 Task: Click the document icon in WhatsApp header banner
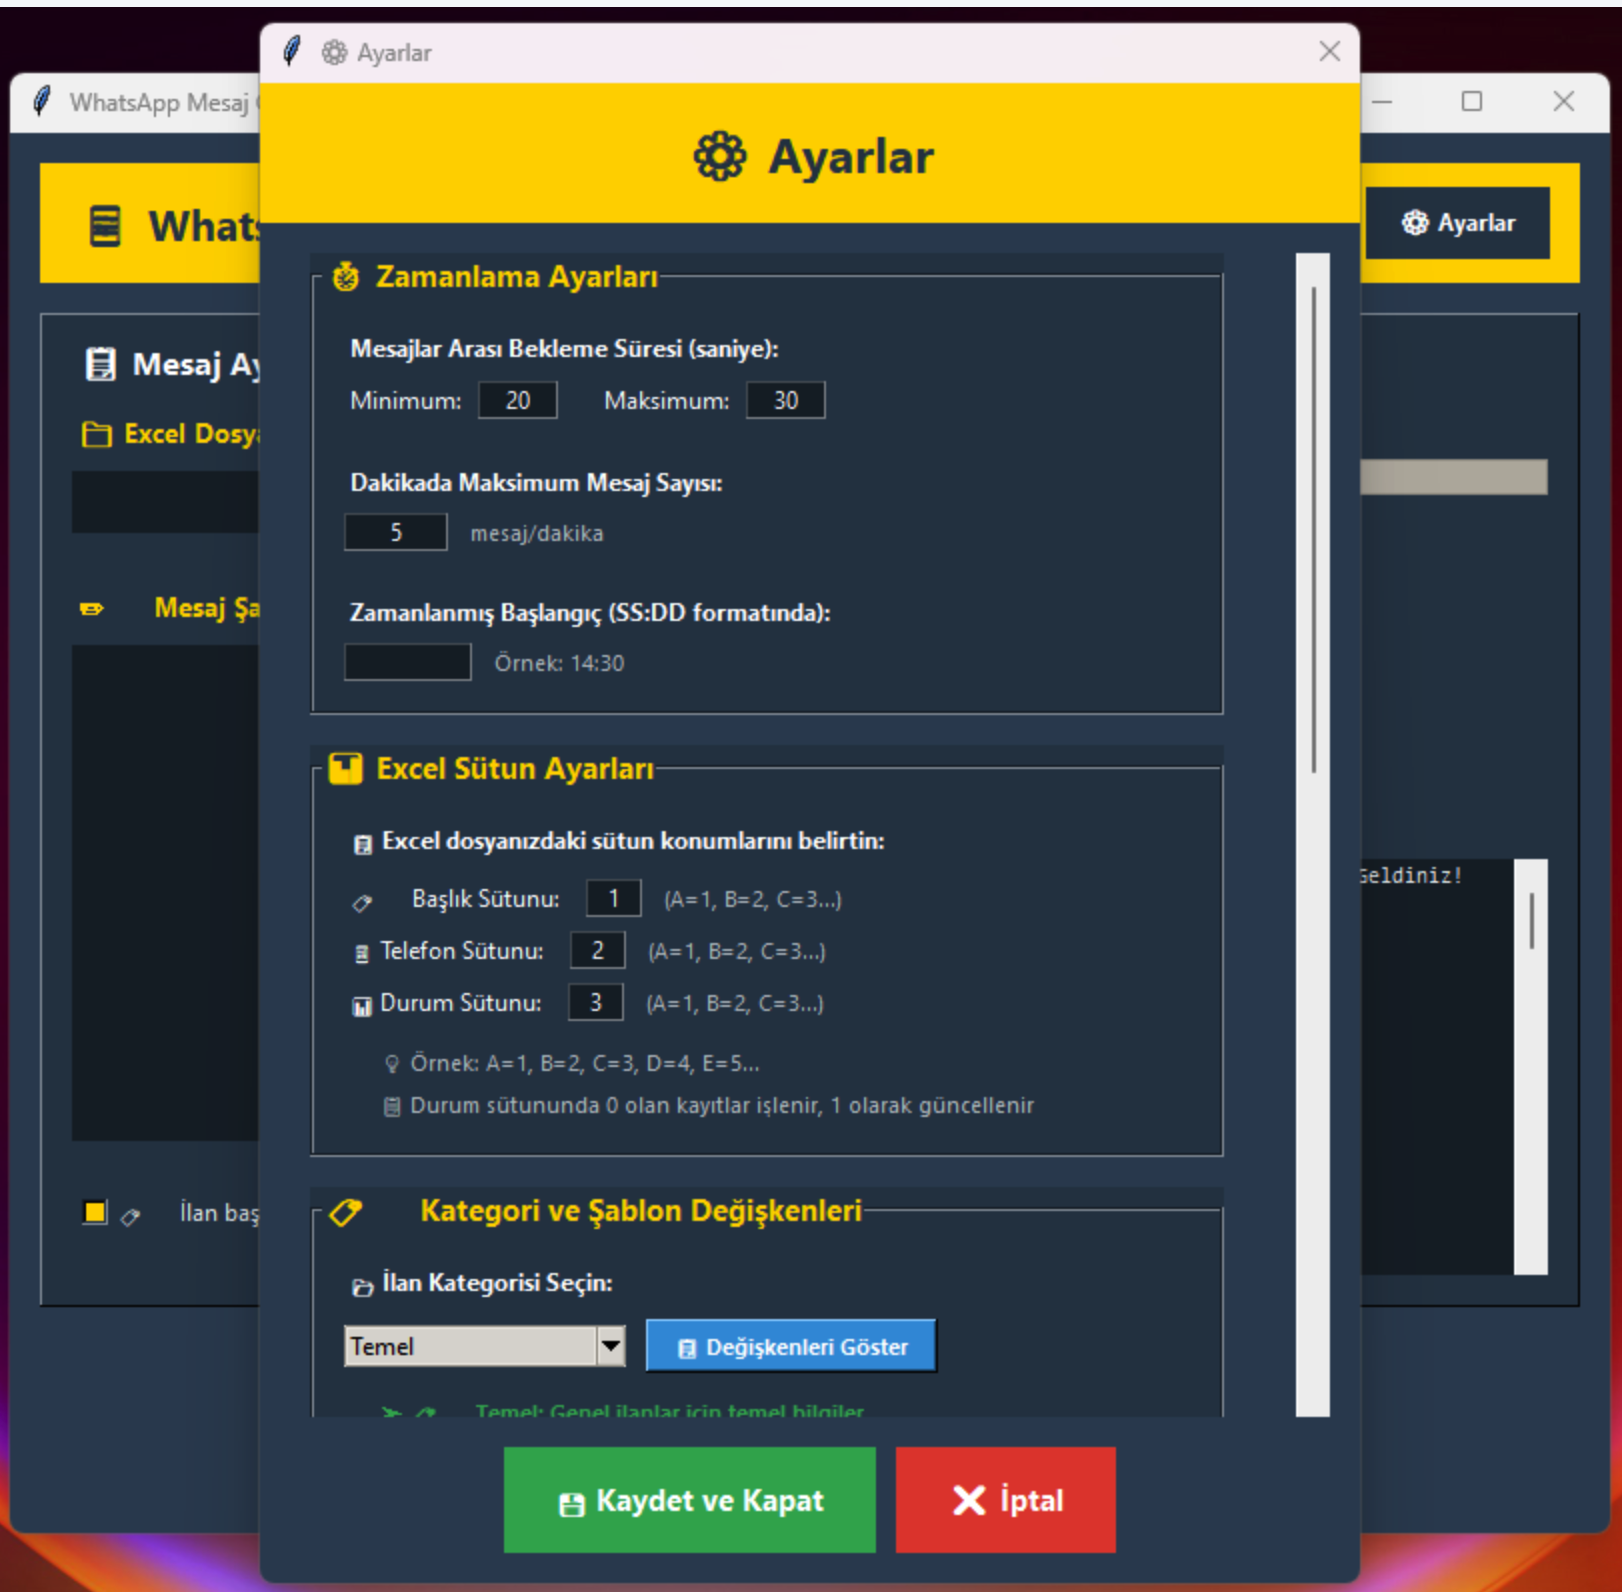105,226
